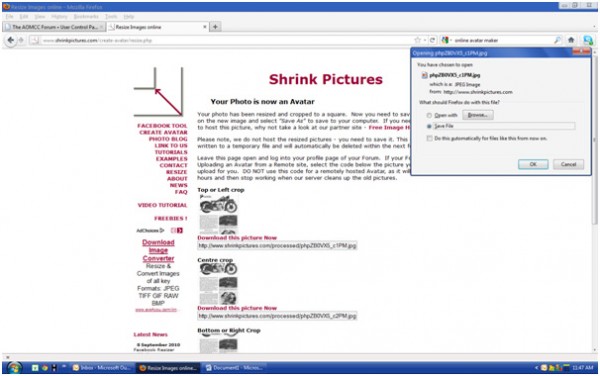Switch to The ADMCC Forum tab
Image resolution: width=600 pixels, height=376 pixels.
(54, 27)
